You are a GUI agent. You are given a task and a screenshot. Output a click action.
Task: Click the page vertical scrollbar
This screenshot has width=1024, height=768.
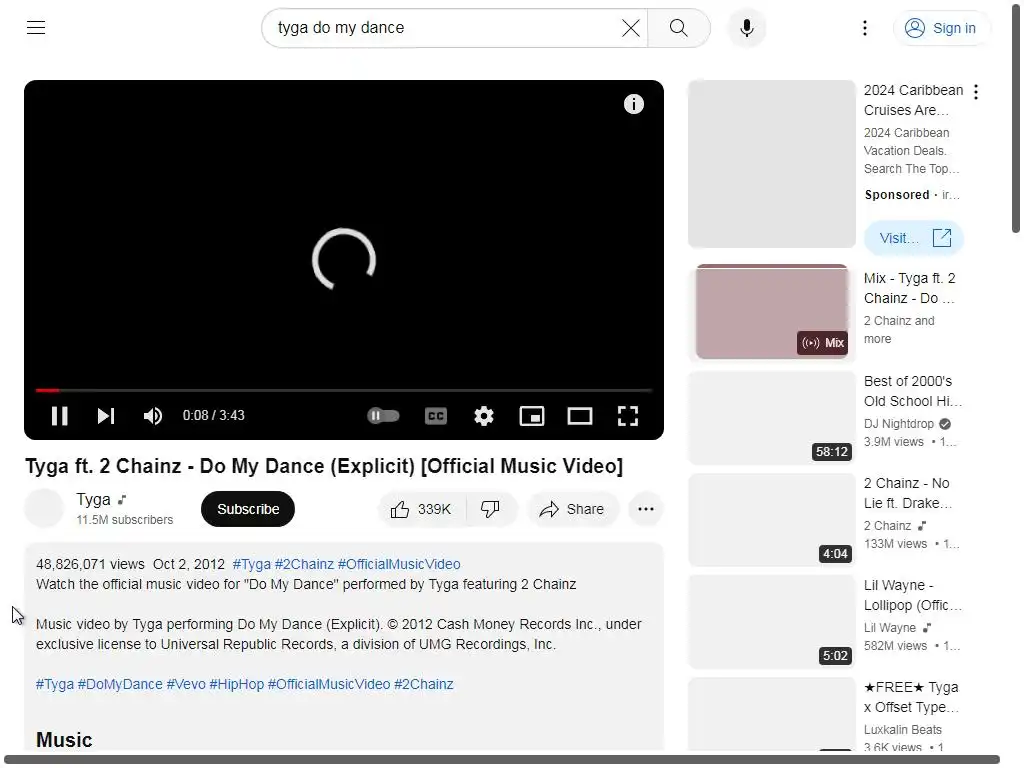pyautogui.click(x=1016, y=118)
